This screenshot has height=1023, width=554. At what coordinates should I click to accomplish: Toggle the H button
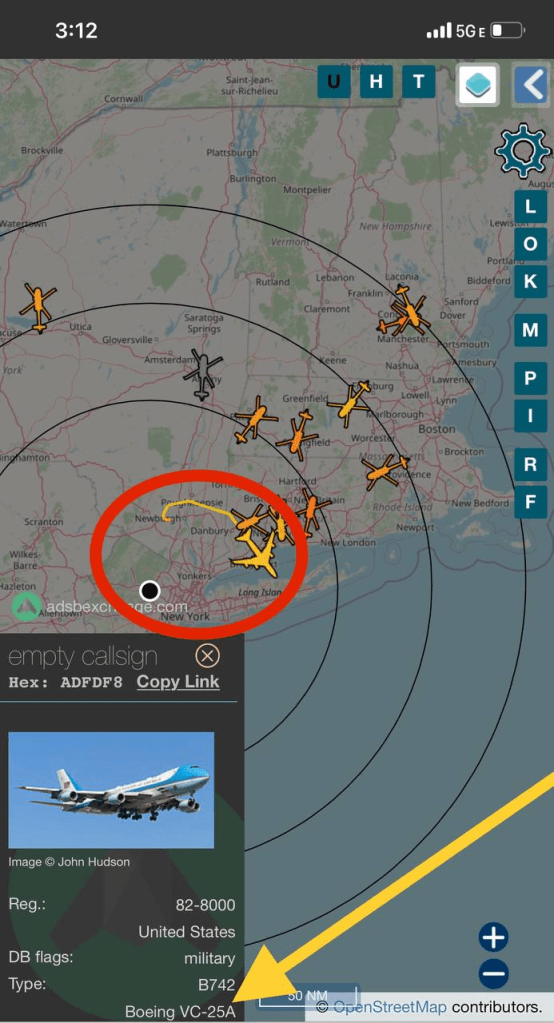pyautogui.click(x=376, y=82)
